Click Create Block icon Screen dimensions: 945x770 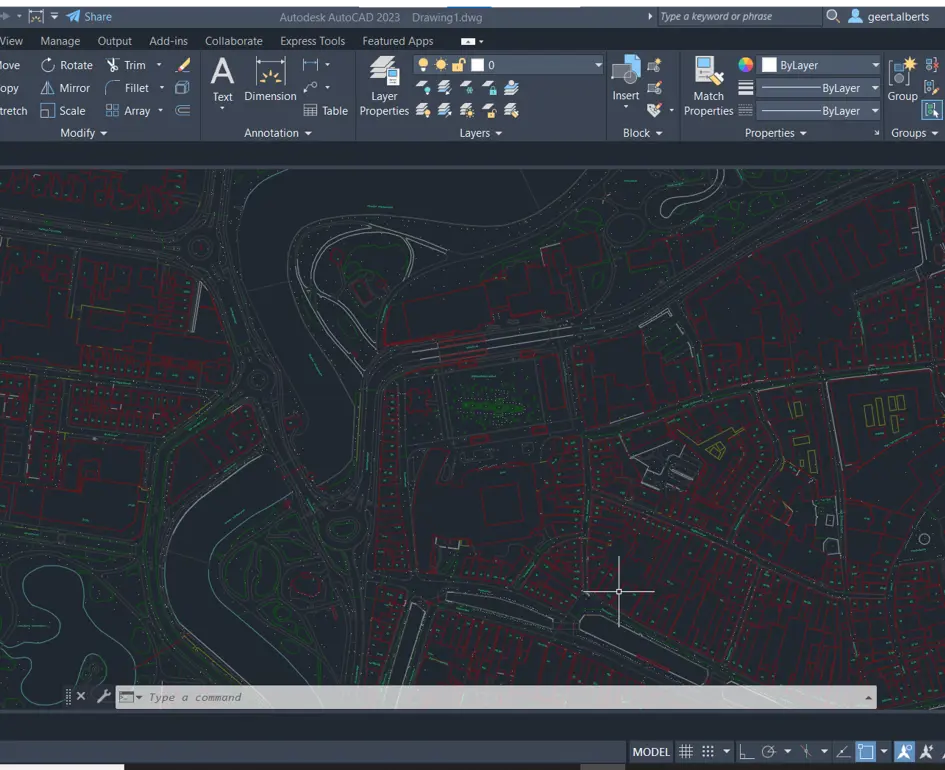point(654,65)
